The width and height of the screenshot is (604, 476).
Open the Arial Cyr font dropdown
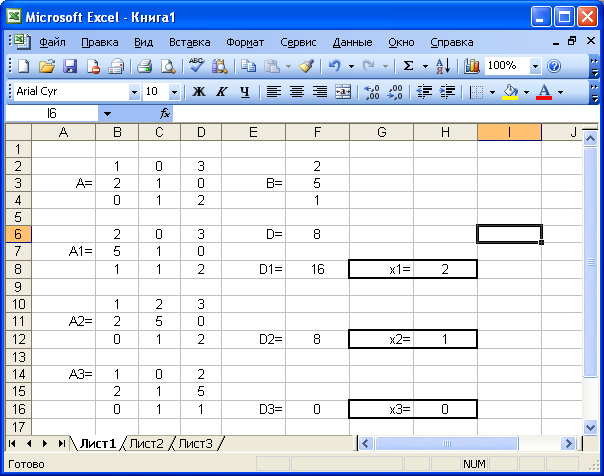coord(134,92)
